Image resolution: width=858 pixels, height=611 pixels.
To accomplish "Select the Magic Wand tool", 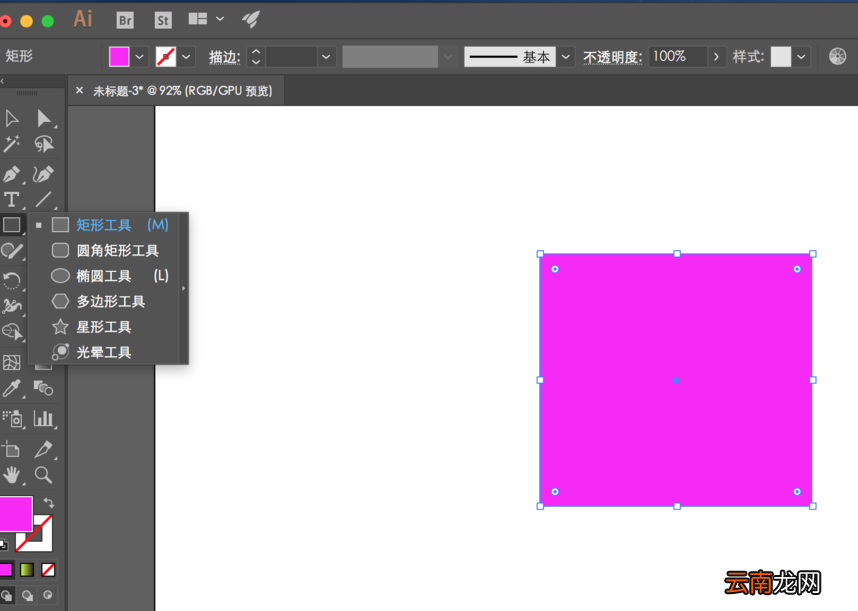I will 11,144.
